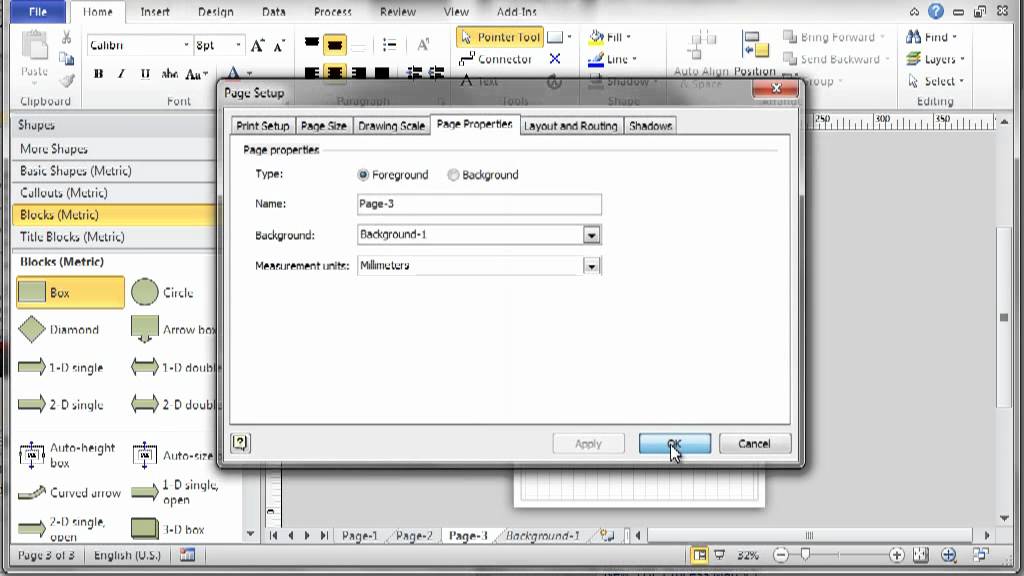
Task: Expand the Find dropdown
Action: [954, 37]
